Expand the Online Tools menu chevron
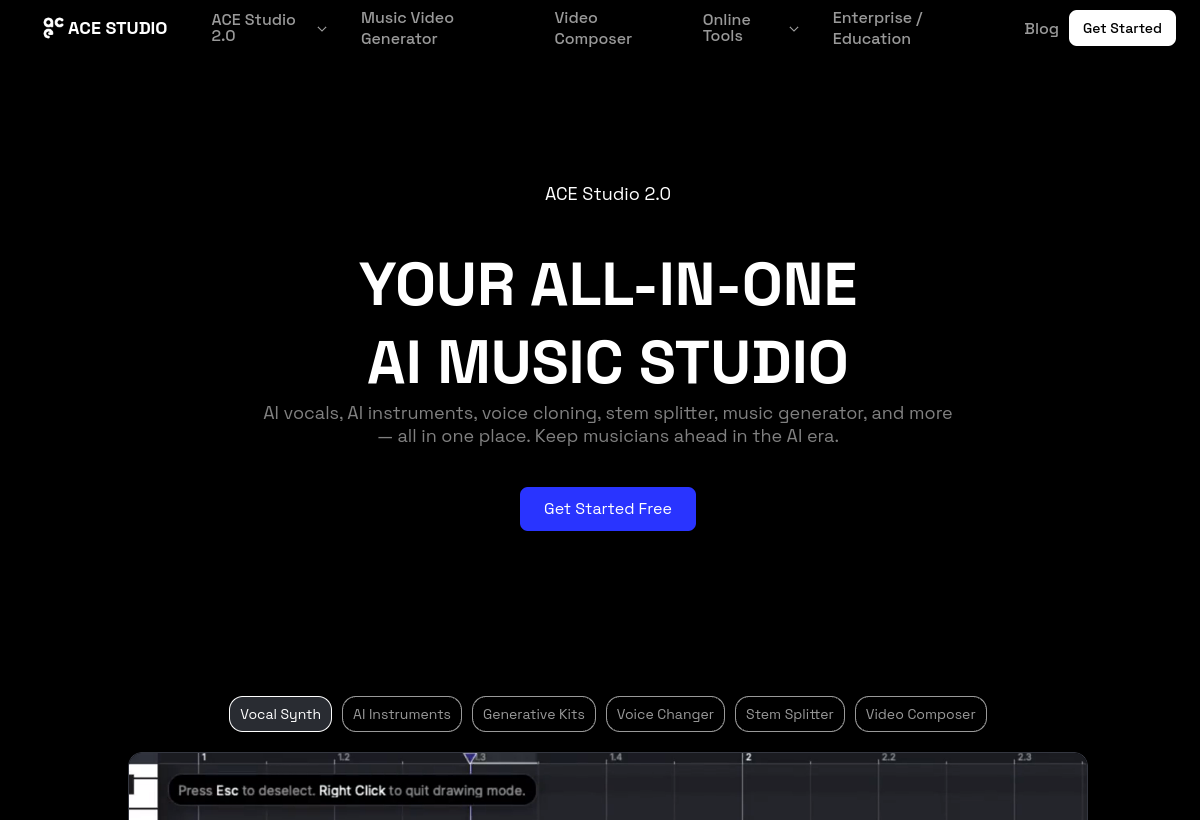The width and height of the screenshot is (1200, 820). [794, 29]
